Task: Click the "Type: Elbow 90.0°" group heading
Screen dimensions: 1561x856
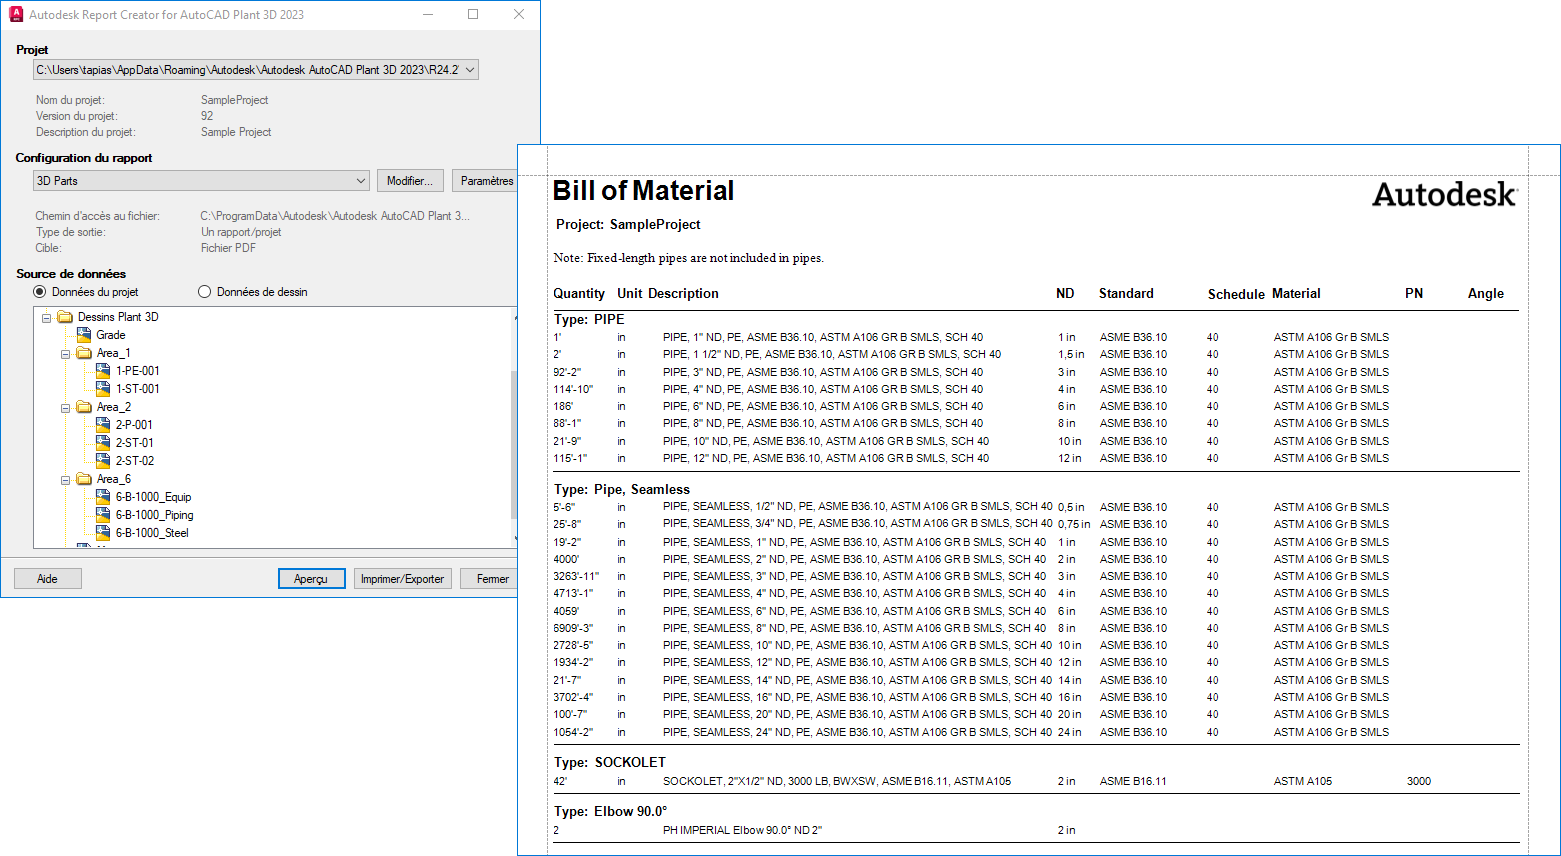Action: click(611, 812)
